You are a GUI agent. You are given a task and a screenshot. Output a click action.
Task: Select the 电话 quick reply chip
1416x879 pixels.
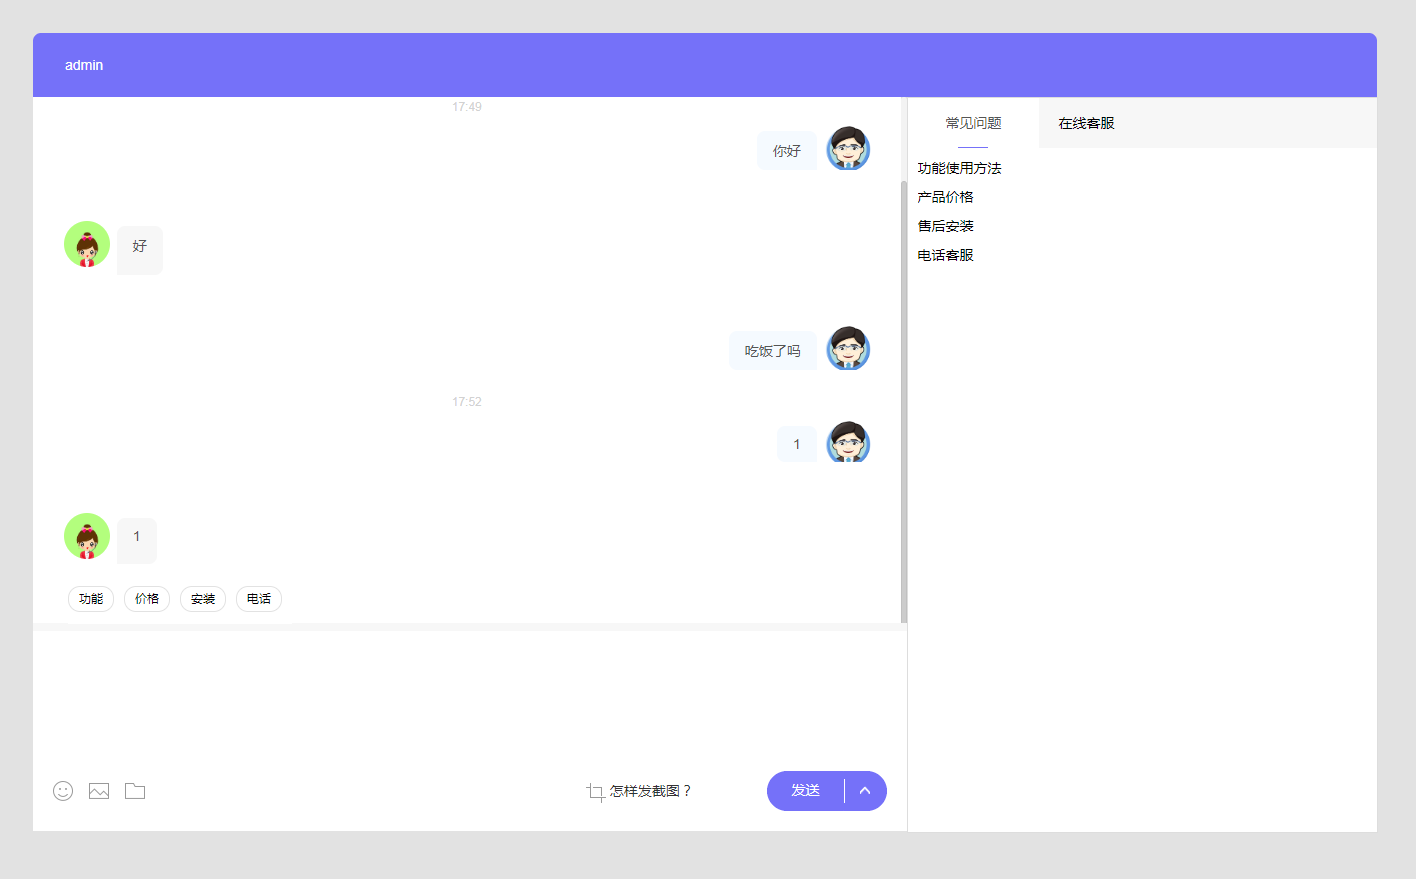click(259, 599)
